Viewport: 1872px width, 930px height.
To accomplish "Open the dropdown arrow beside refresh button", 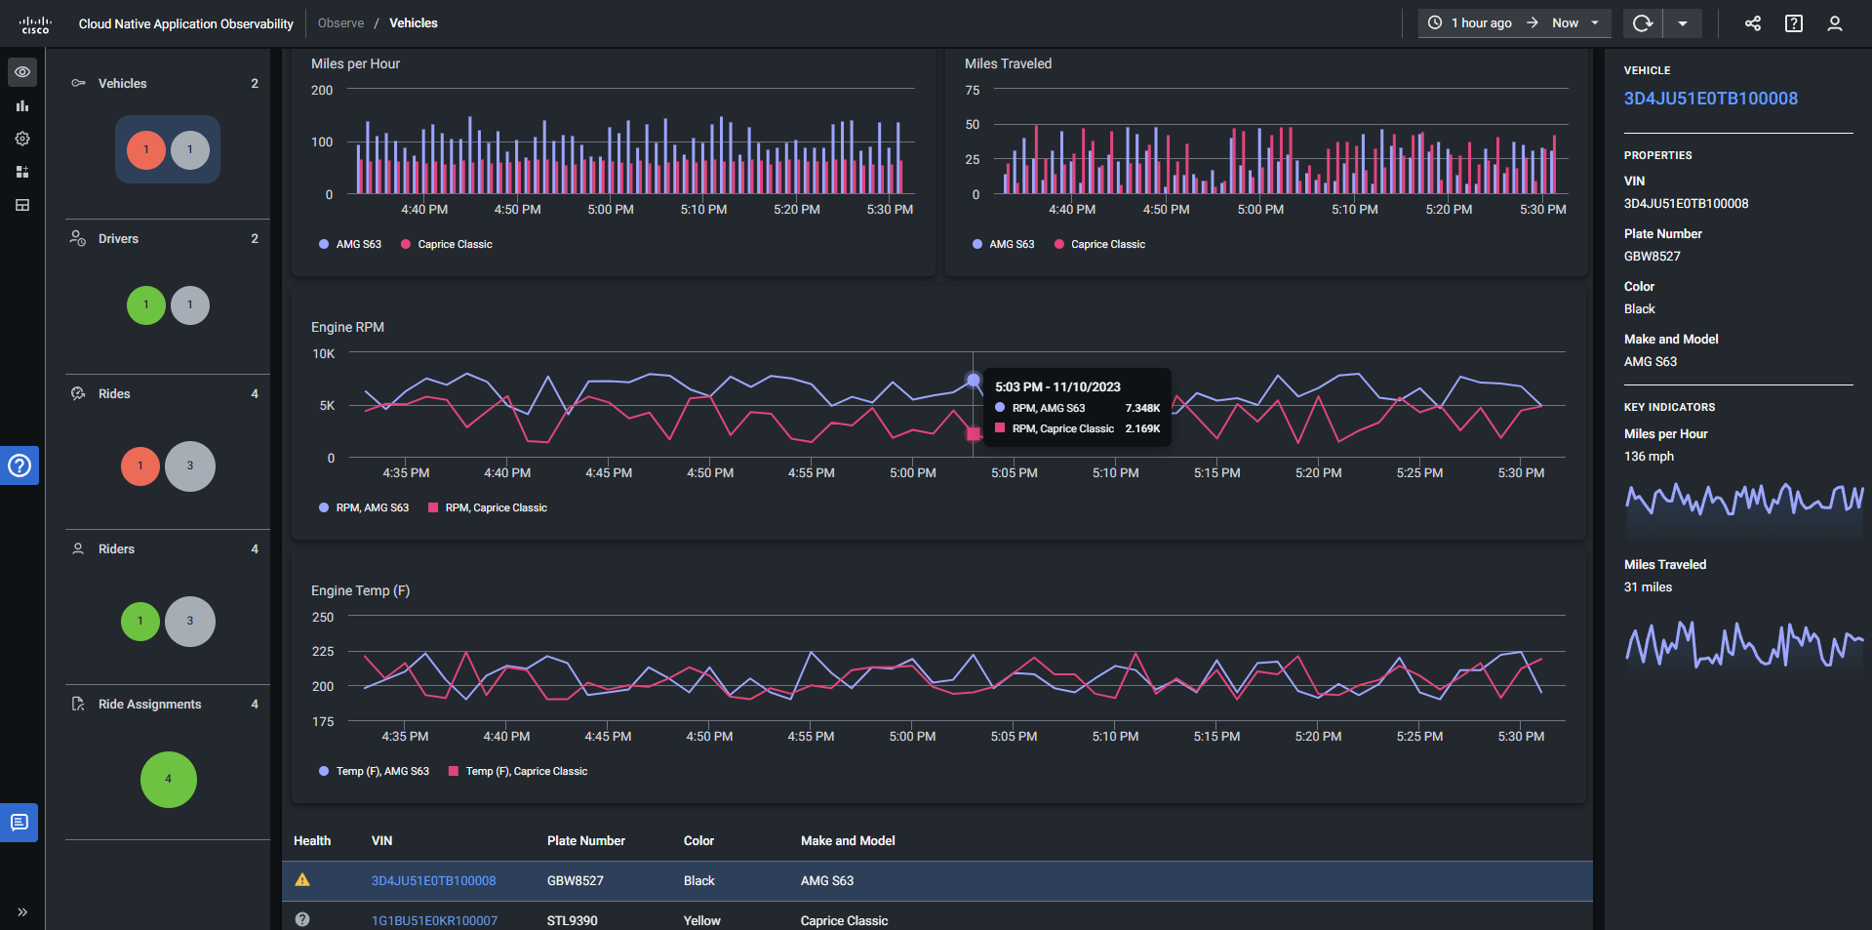I will click(x=1683, y=23).
